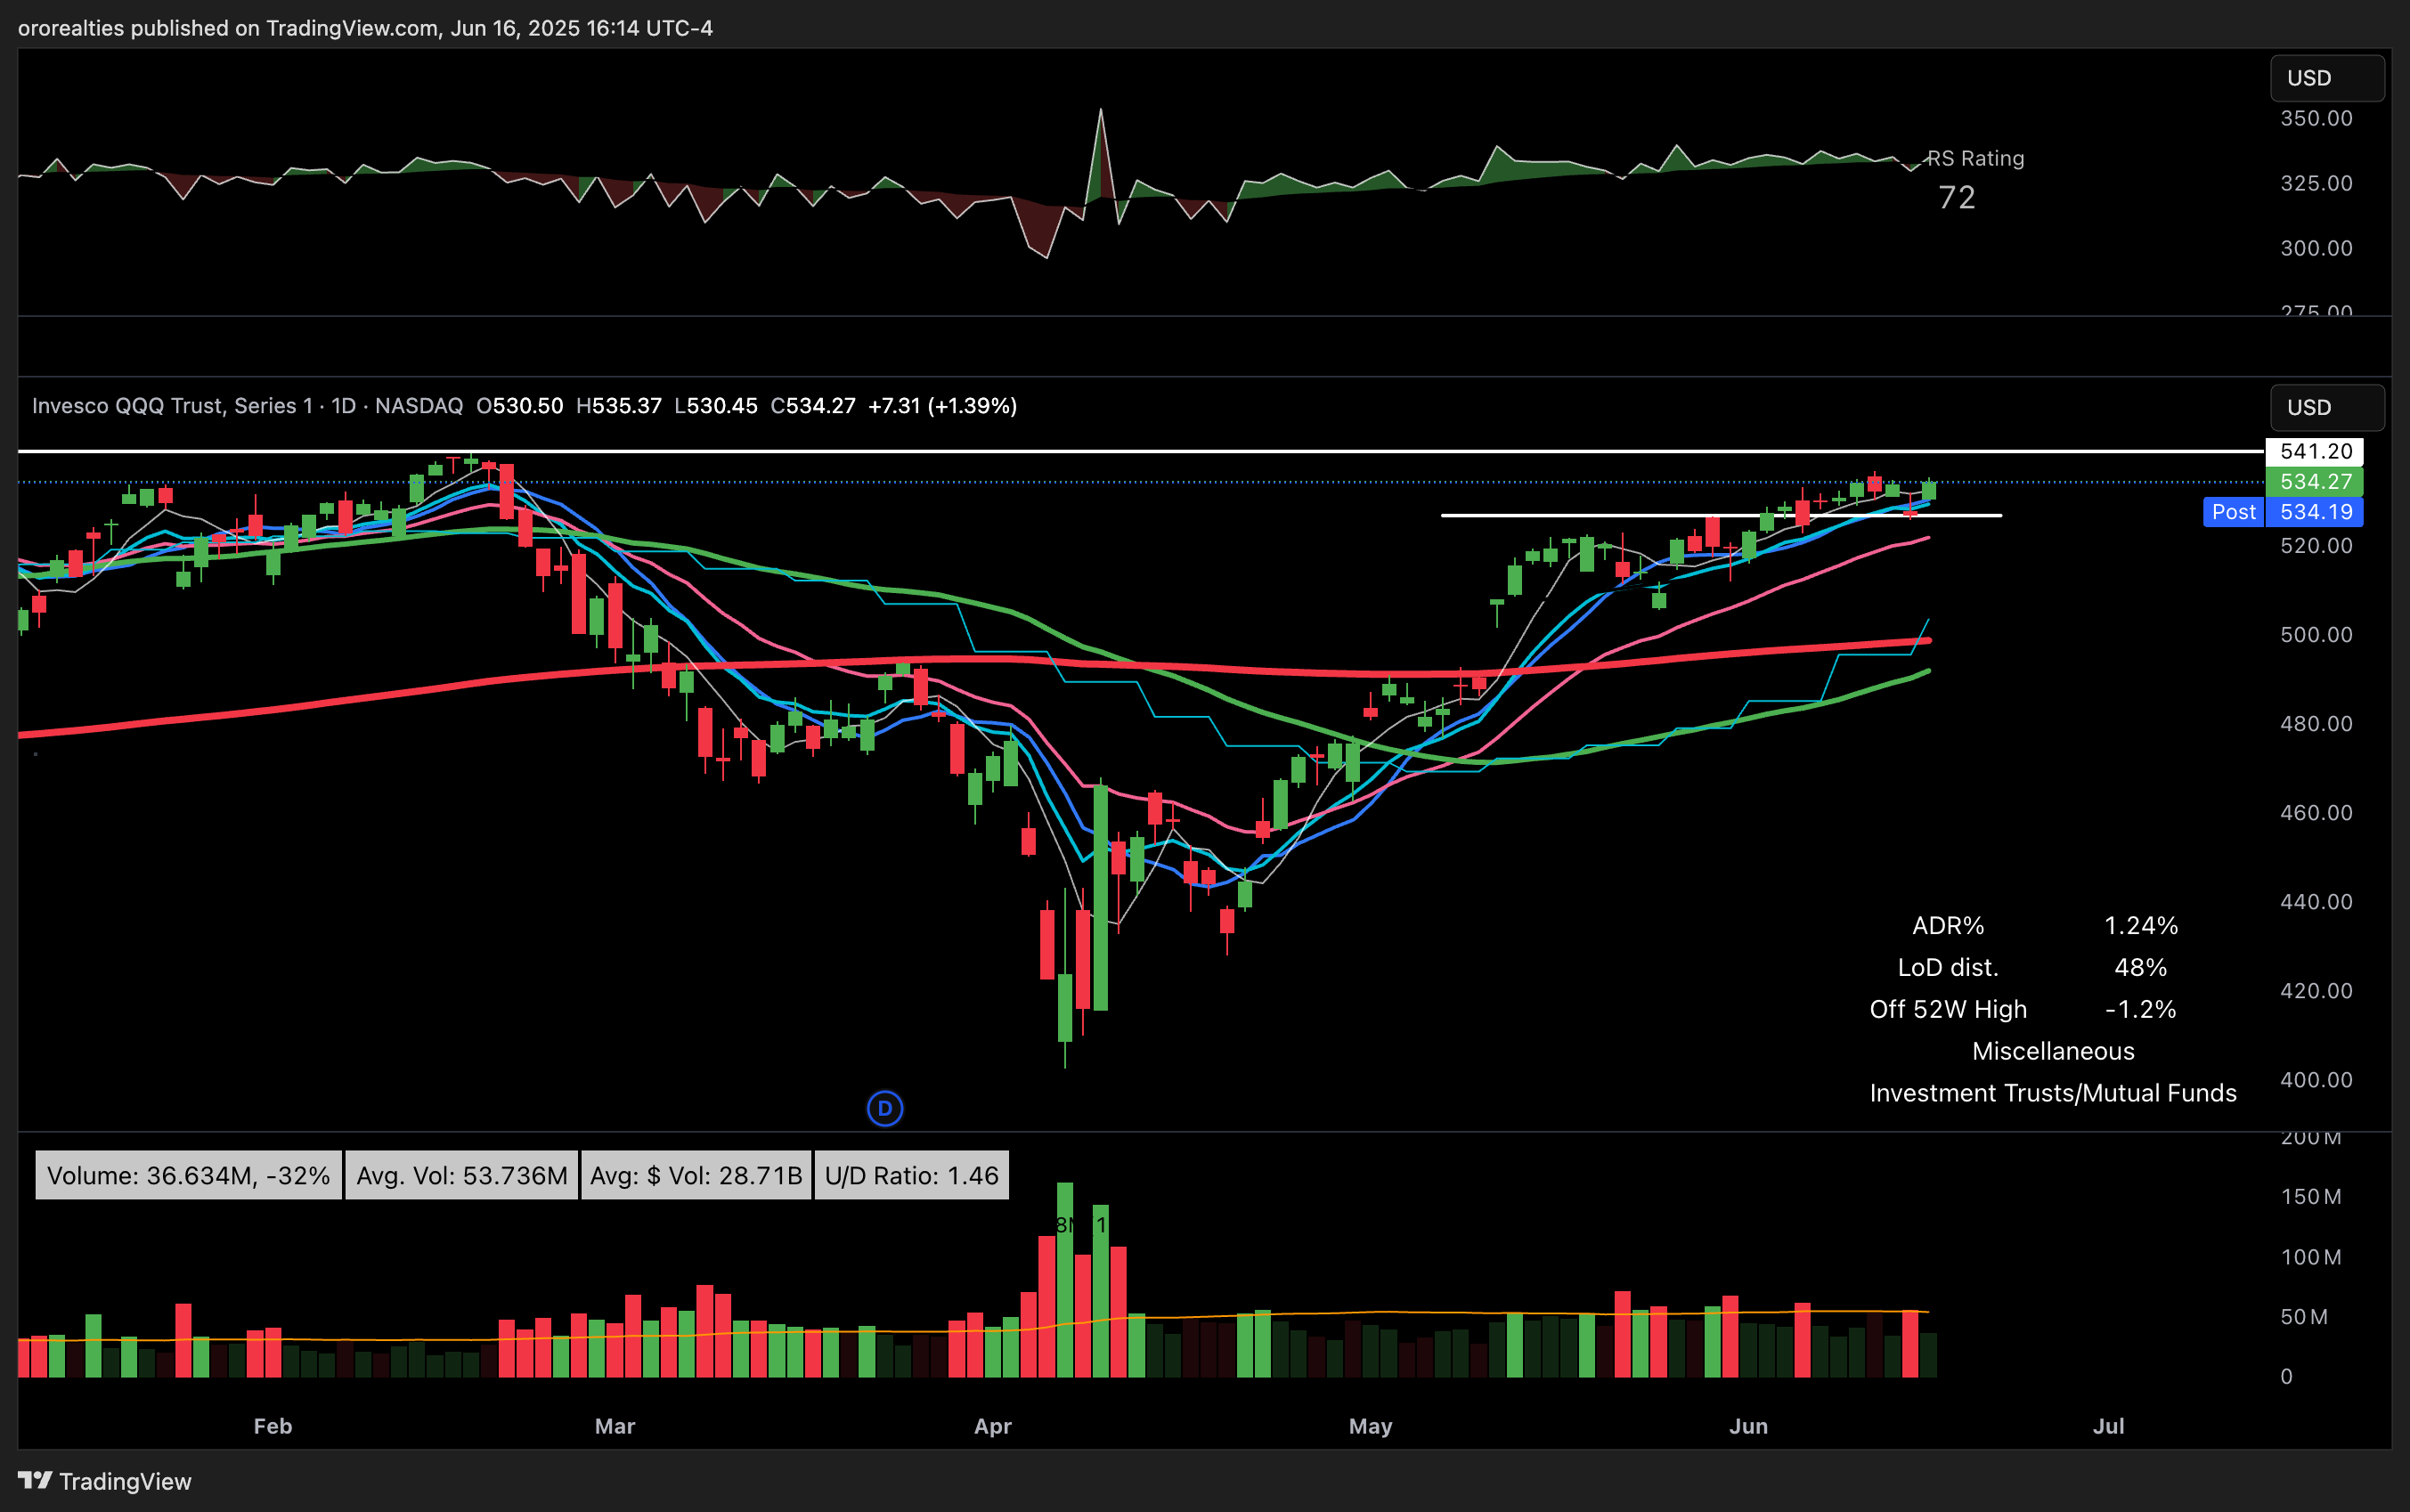Click the +7.31 (+1.39%) change text
Viewport: 2410px width, 1512px height.
tap(943, 406)
